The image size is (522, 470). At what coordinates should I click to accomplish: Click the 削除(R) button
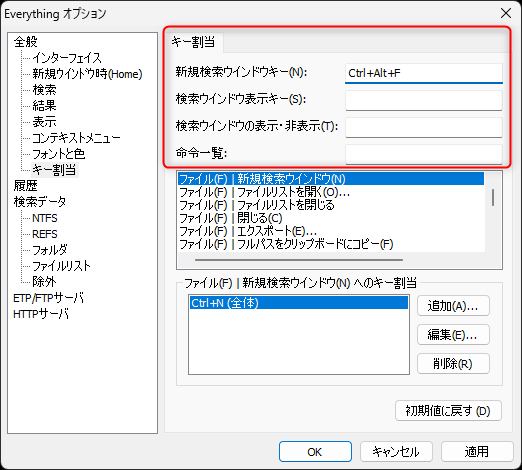(x=453, y=363)
